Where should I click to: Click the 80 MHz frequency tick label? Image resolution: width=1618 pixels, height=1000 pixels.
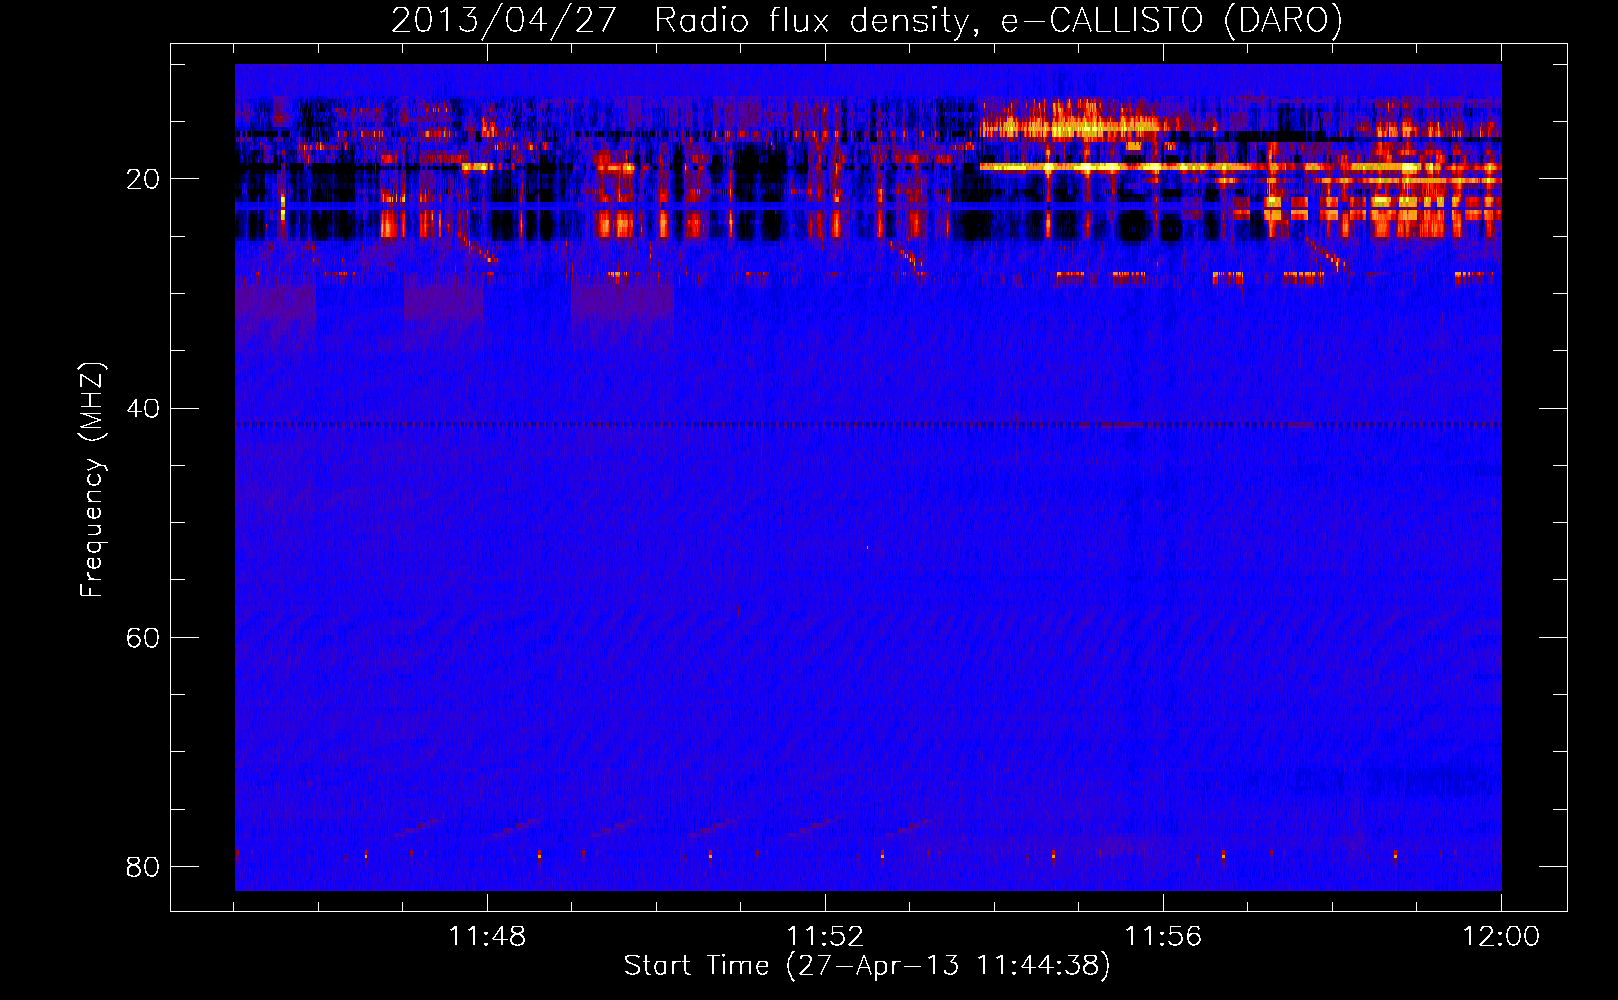pos(143,866)
